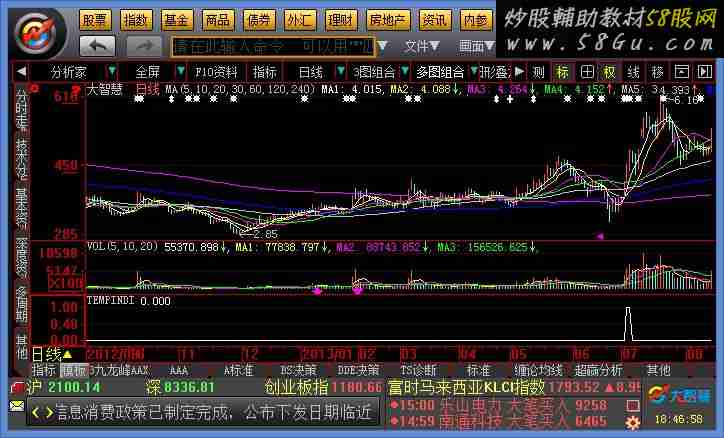Click the small square icon beside the ticker
Image resolution: width=724 pixels, height=438 pixels.
[633, 406]
